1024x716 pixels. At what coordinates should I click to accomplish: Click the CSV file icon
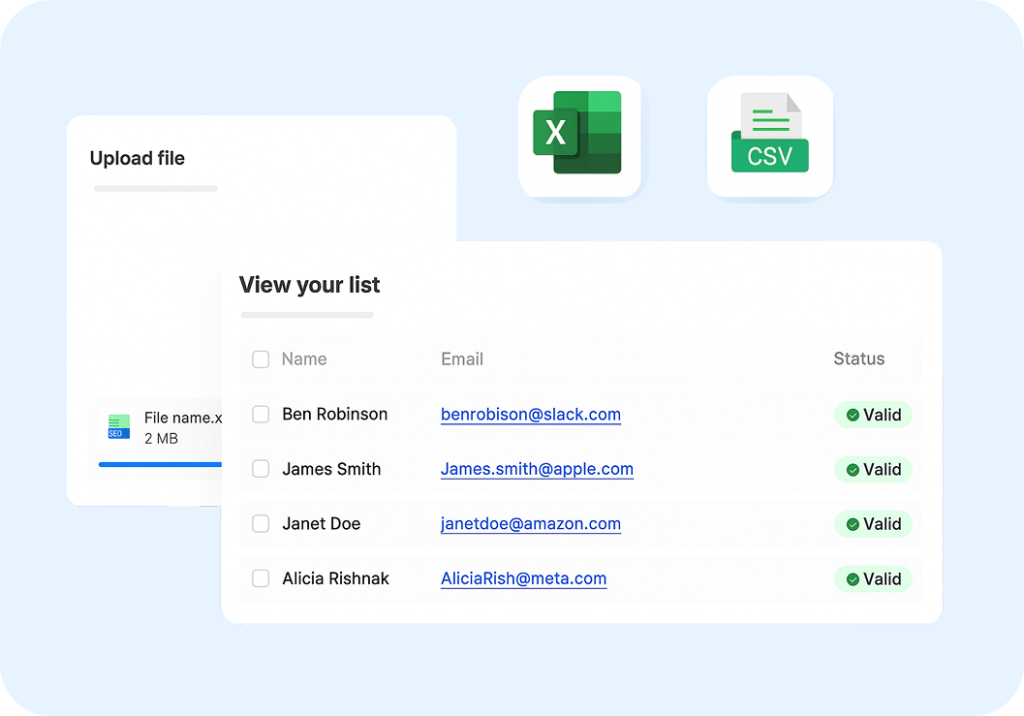click(x=770, y=133)
